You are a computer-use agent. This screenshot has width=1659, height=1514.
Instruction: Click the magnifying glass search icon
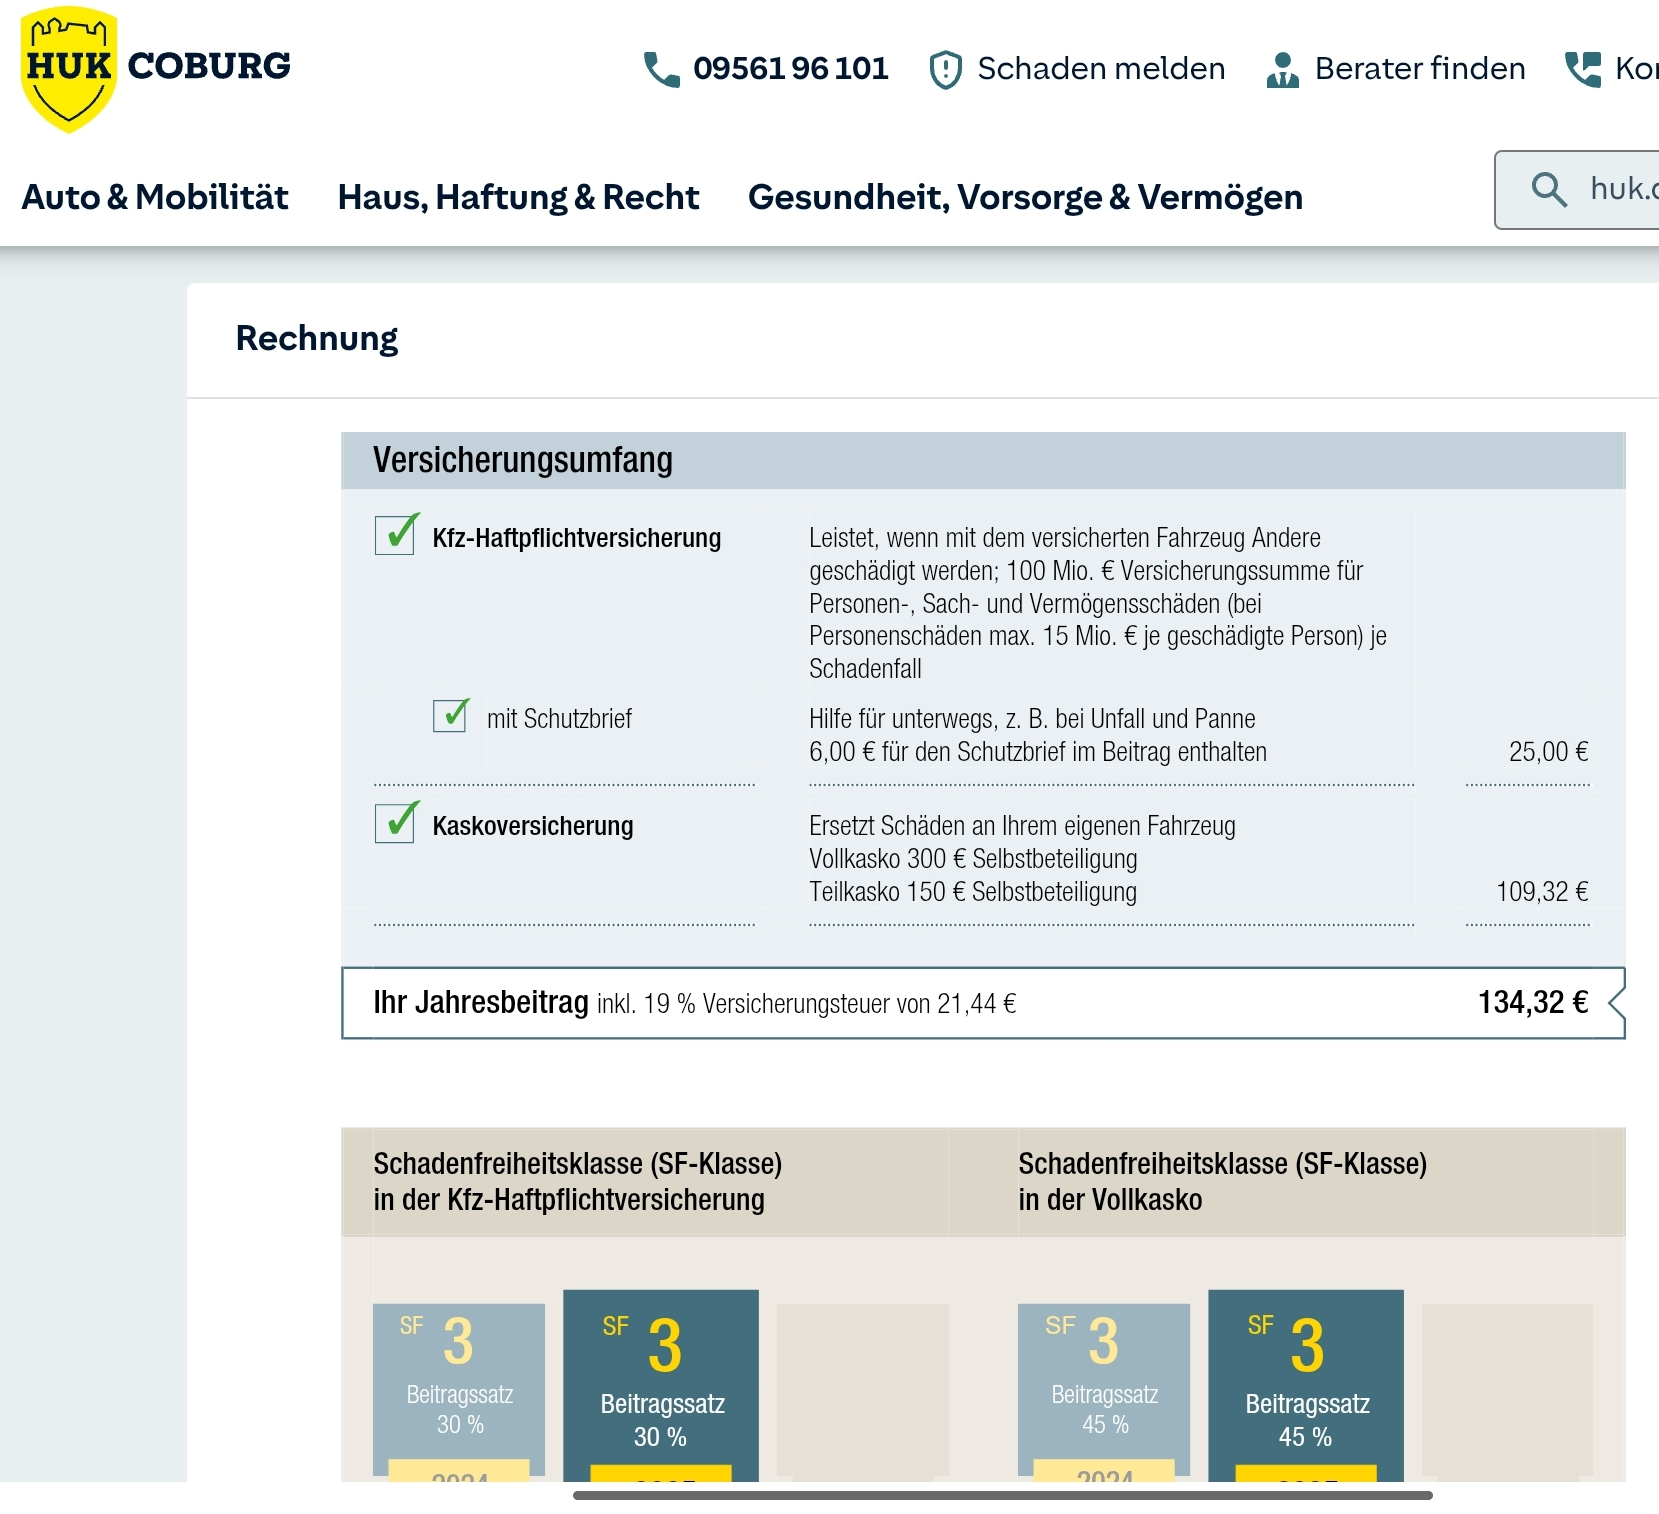[x=1549, y=189]
